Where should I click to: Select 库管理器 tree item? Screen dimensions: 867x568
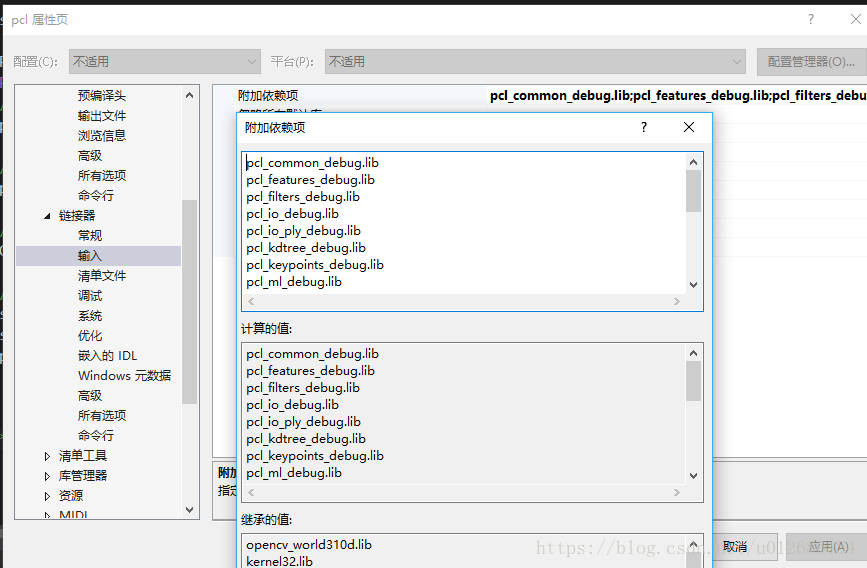coord(82,476)
